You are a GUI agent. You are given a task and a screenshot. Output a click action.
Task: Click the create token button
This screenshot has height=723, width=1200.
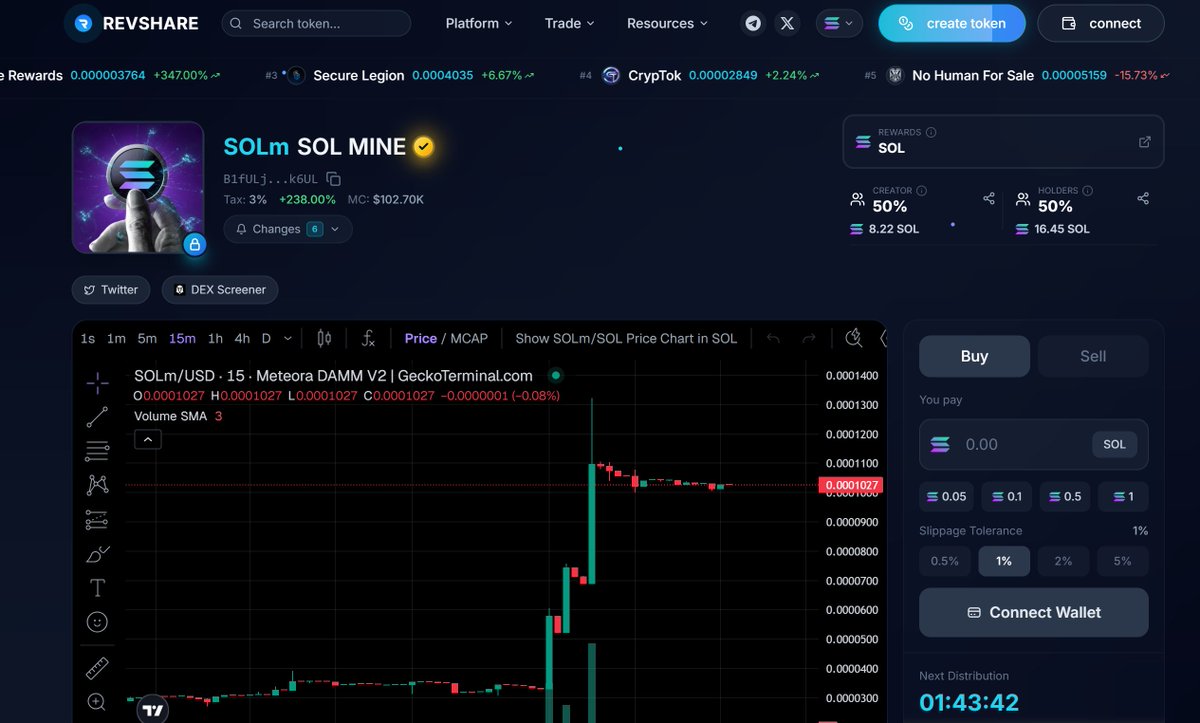[952, 23]
